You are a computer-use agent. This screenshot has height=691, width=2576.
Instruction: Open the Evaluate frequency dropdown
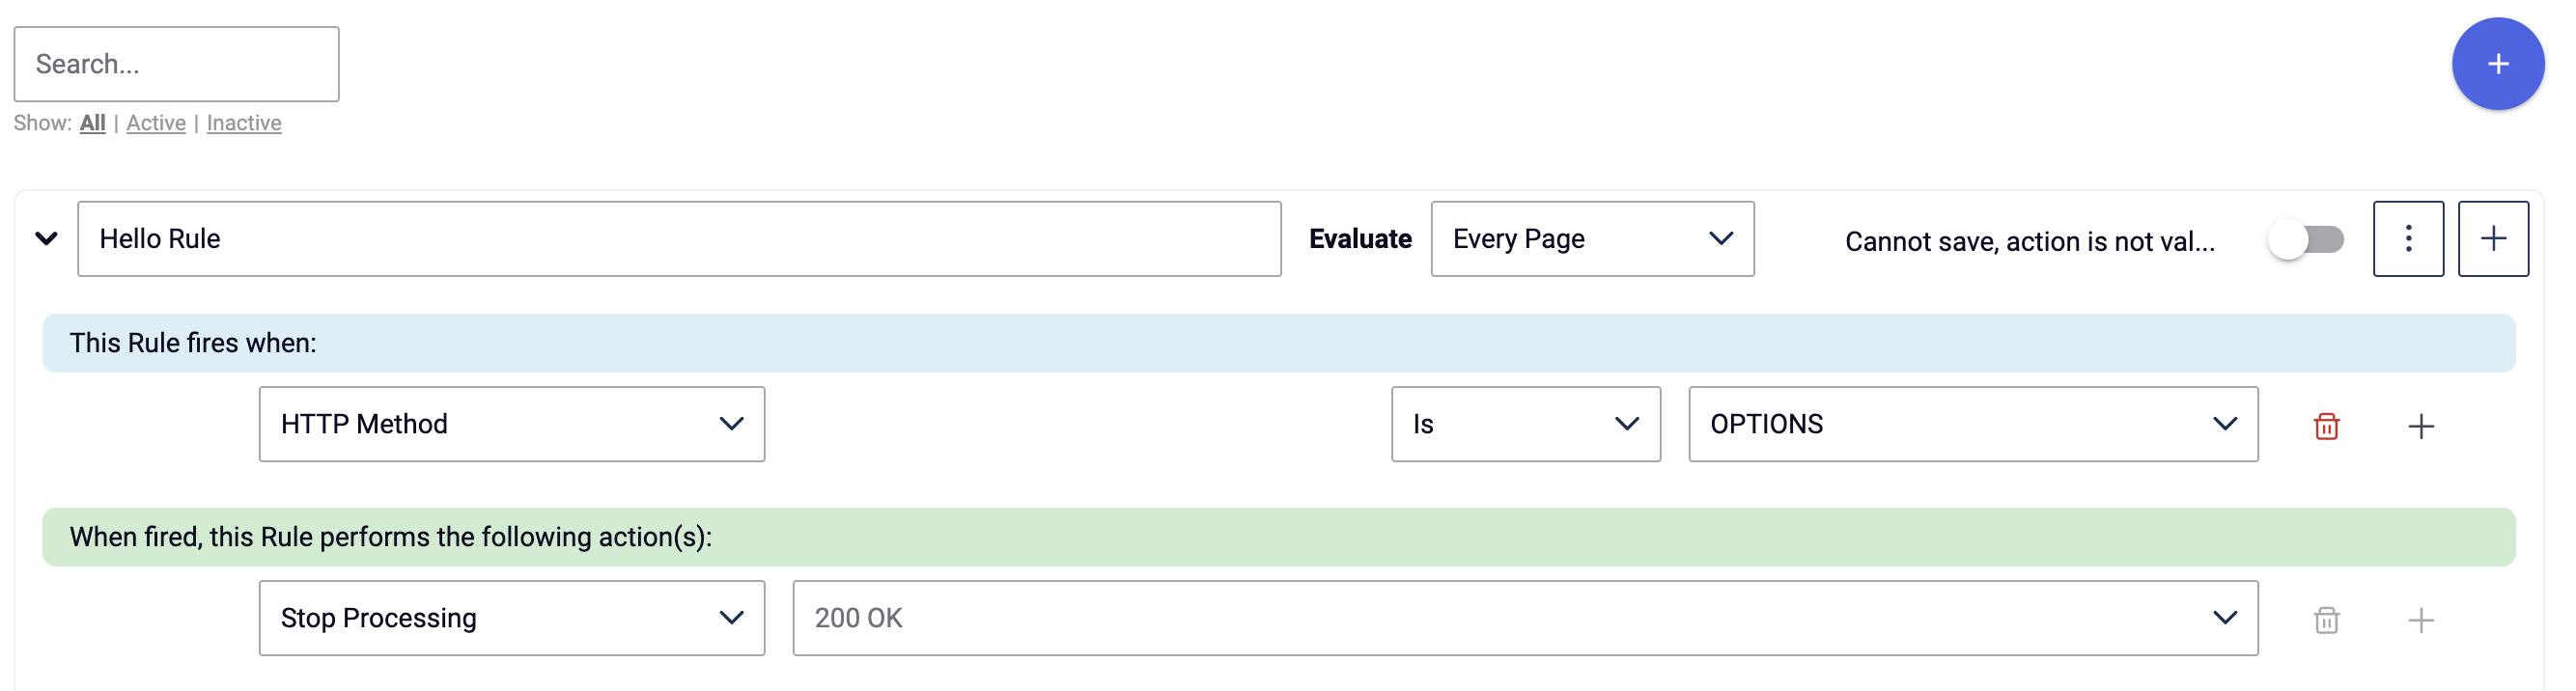[x=1591, y=238]
